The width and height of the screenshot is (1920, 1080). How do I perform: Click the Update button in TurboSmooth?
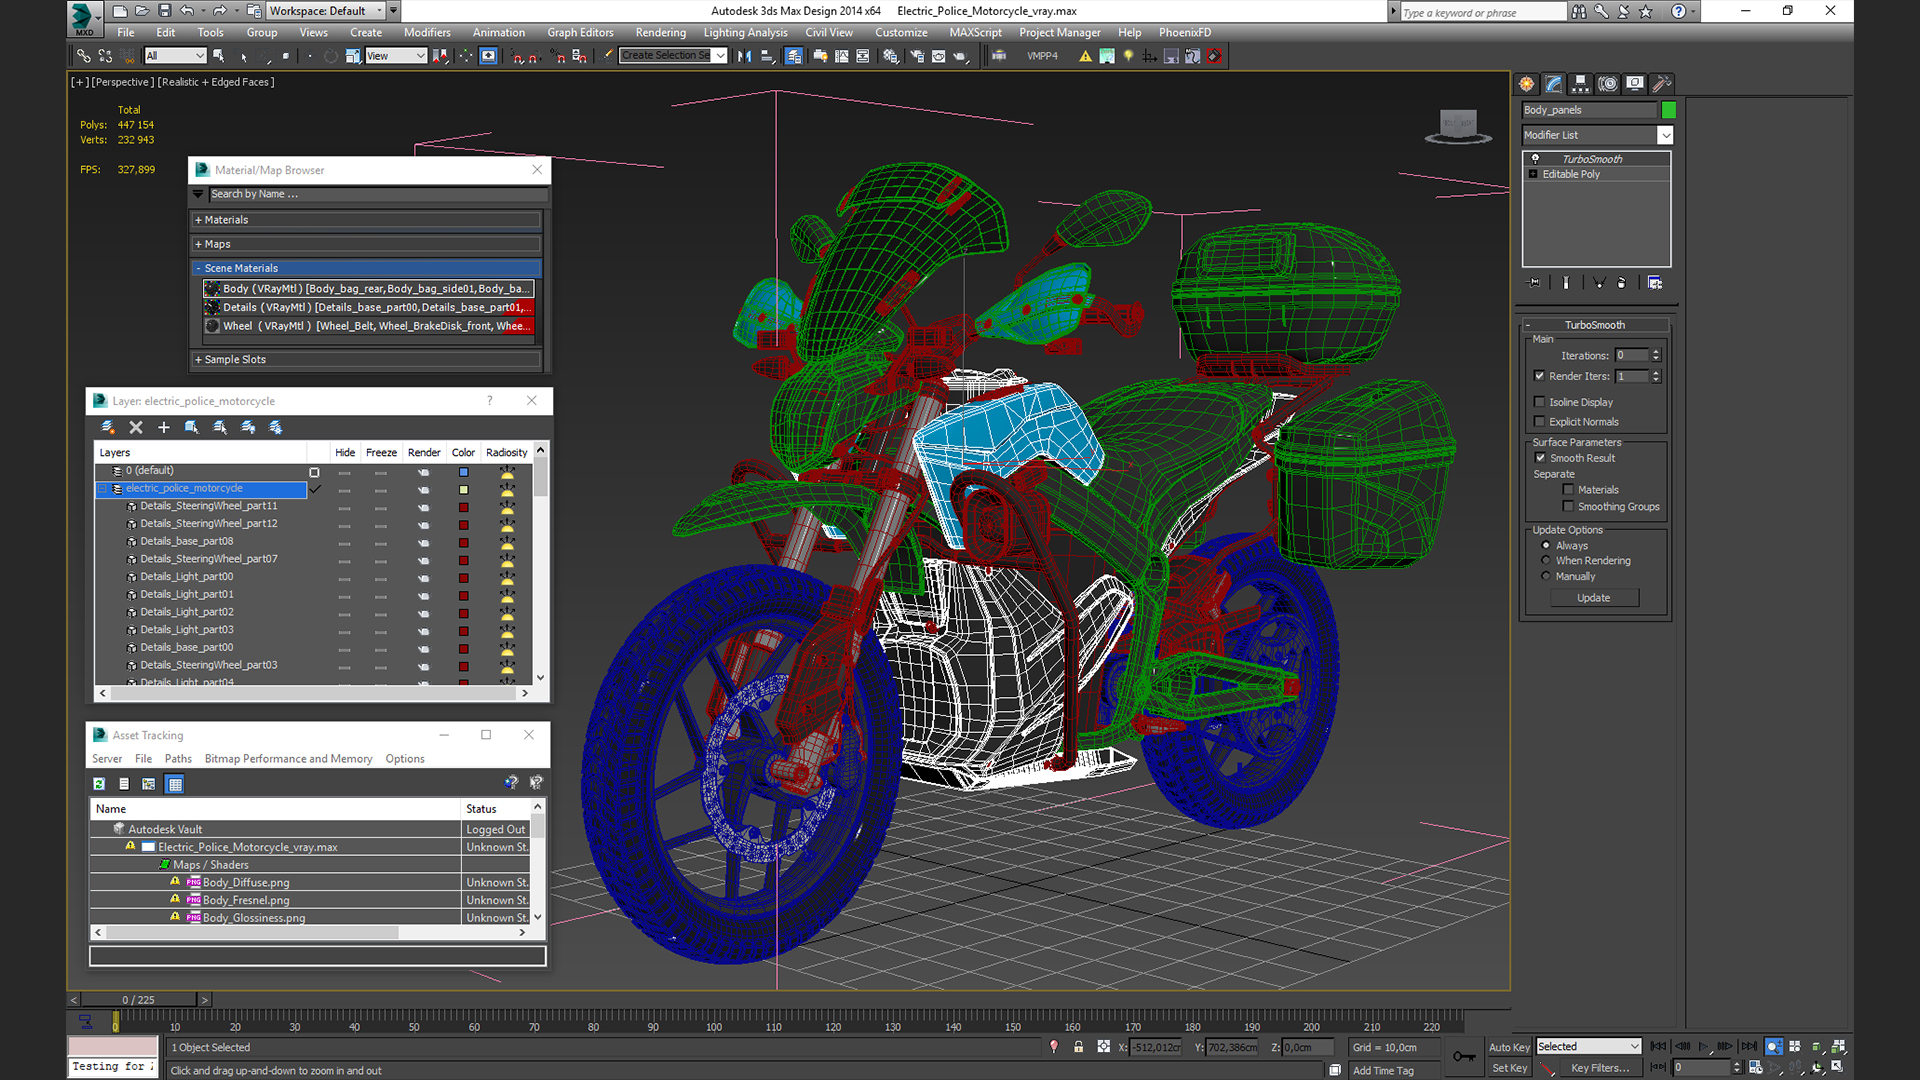pos(1594,598)
